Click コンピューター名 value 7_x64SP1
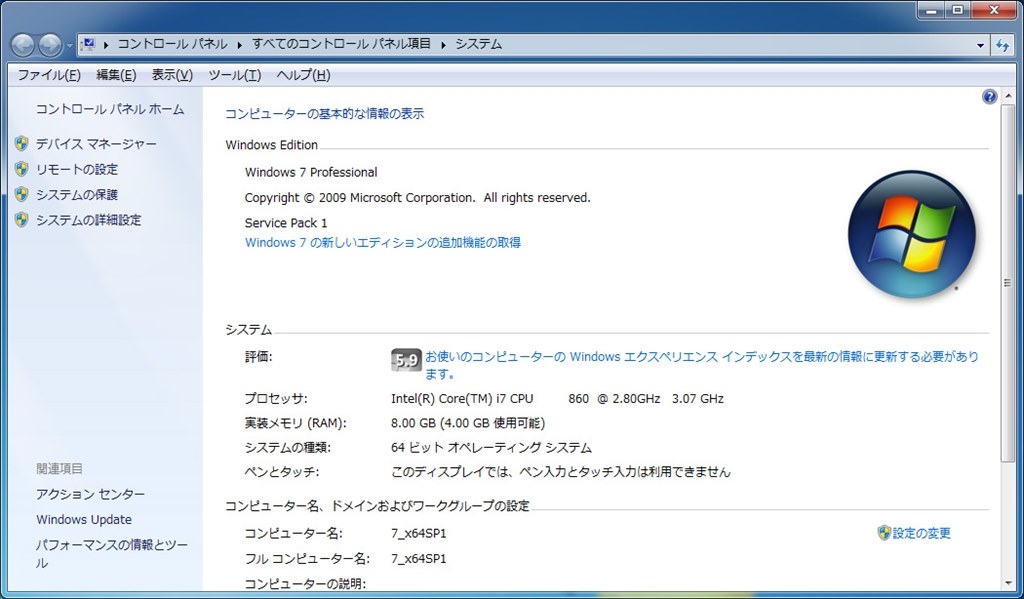The width and height of the screenshot is (1024, 599). point(419,534)
